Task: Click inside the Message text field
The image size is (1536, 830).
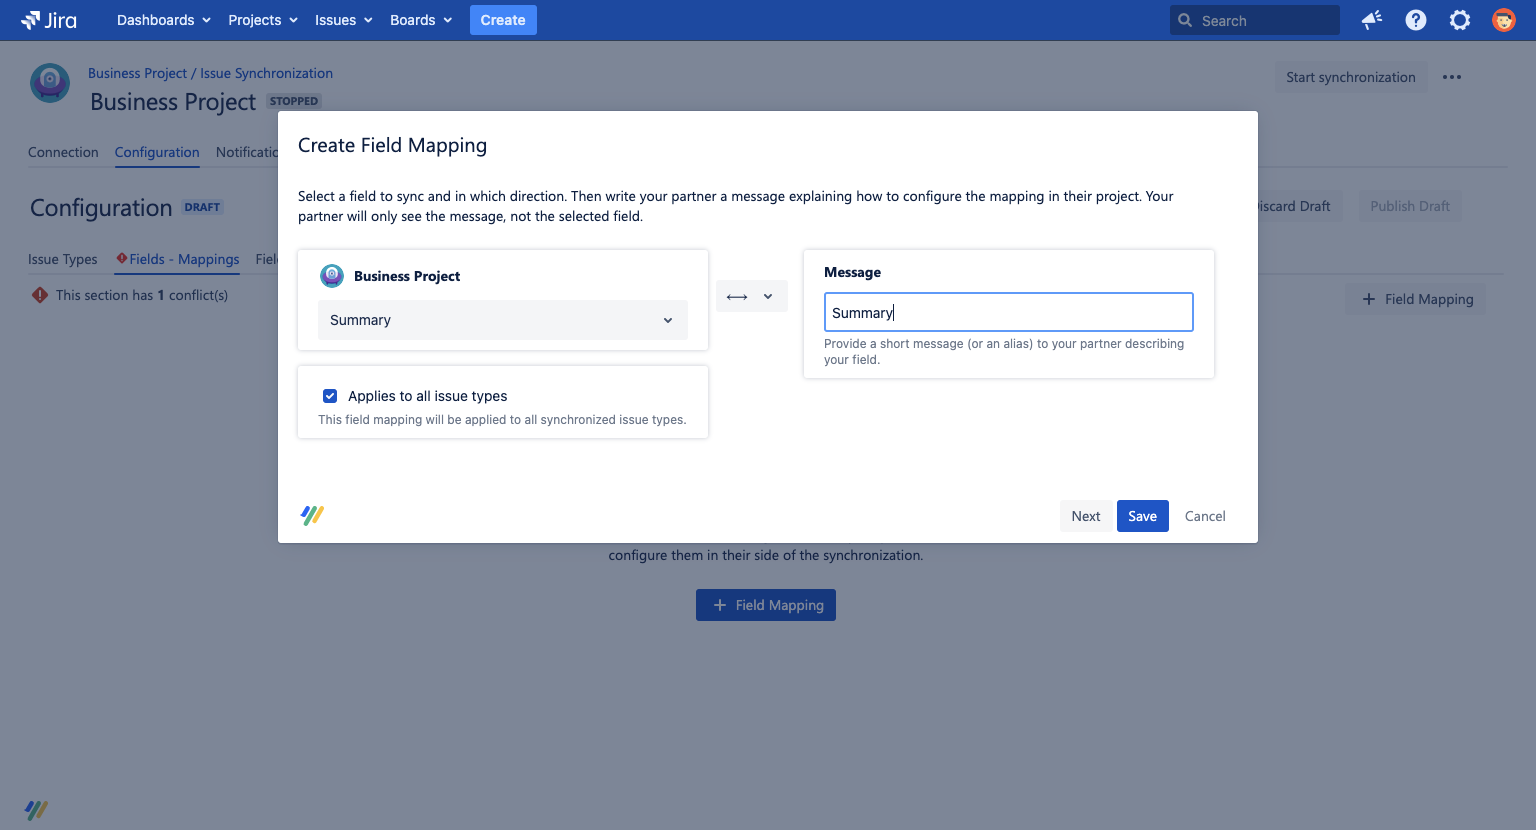Action: [1008, 312]
